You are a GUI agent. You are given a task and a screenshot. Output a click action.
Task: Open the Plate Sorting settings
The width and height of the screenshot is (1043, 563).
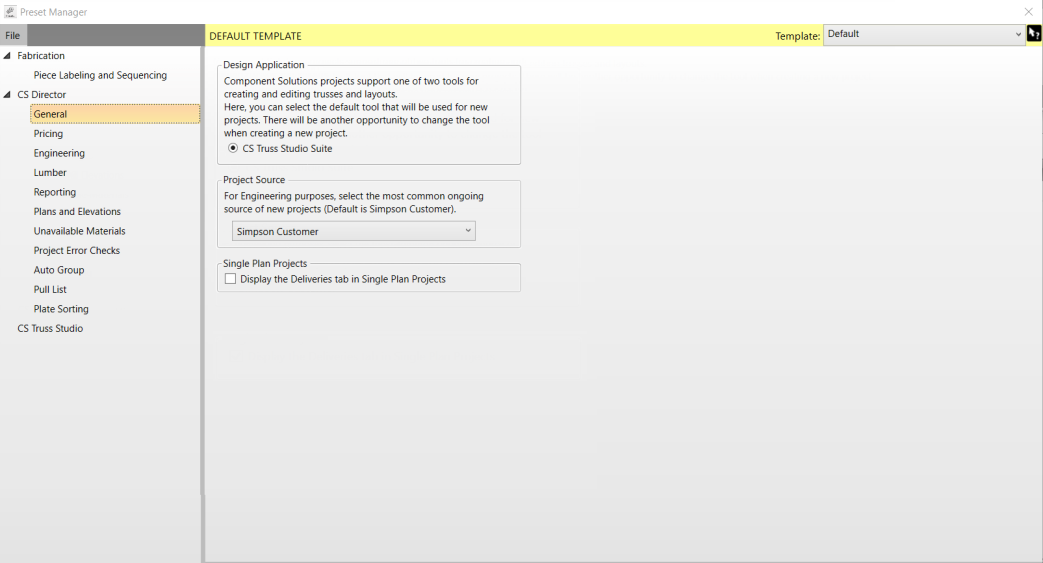[x=61, y=309]
